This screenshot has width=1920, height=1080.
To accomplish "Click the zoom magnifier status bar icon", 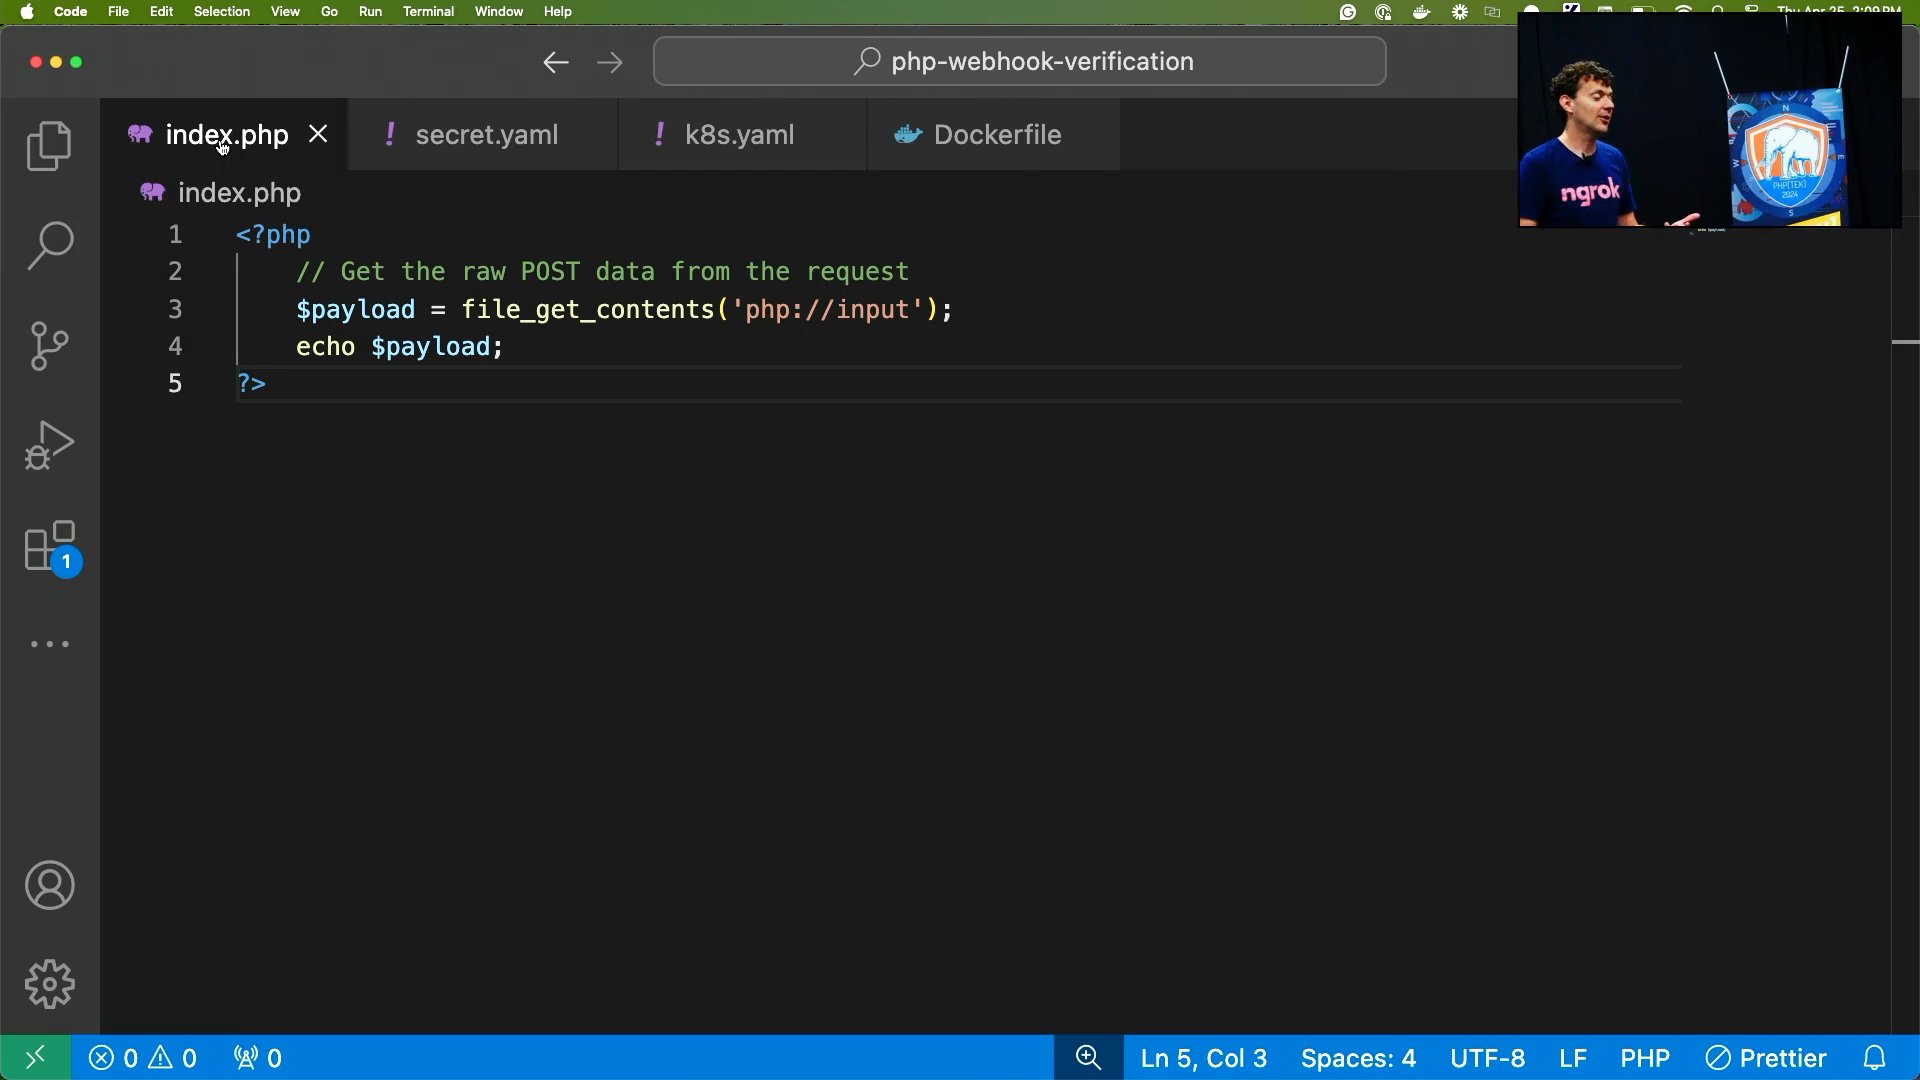I will click(x=1088, y=1058).
